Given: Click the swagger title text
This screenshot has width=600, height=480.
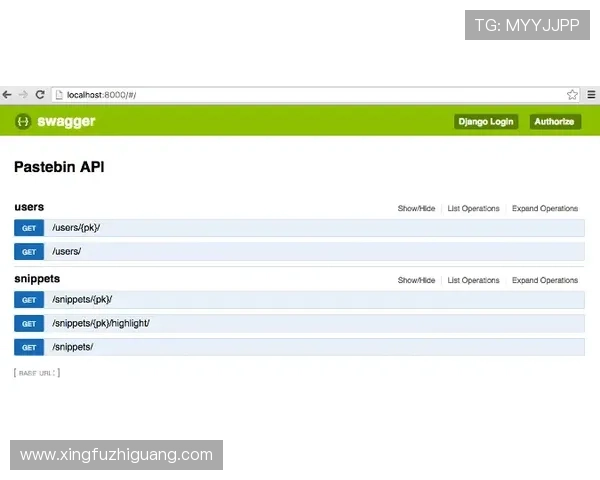Looking at the screenshot, I should click(66, 121).
